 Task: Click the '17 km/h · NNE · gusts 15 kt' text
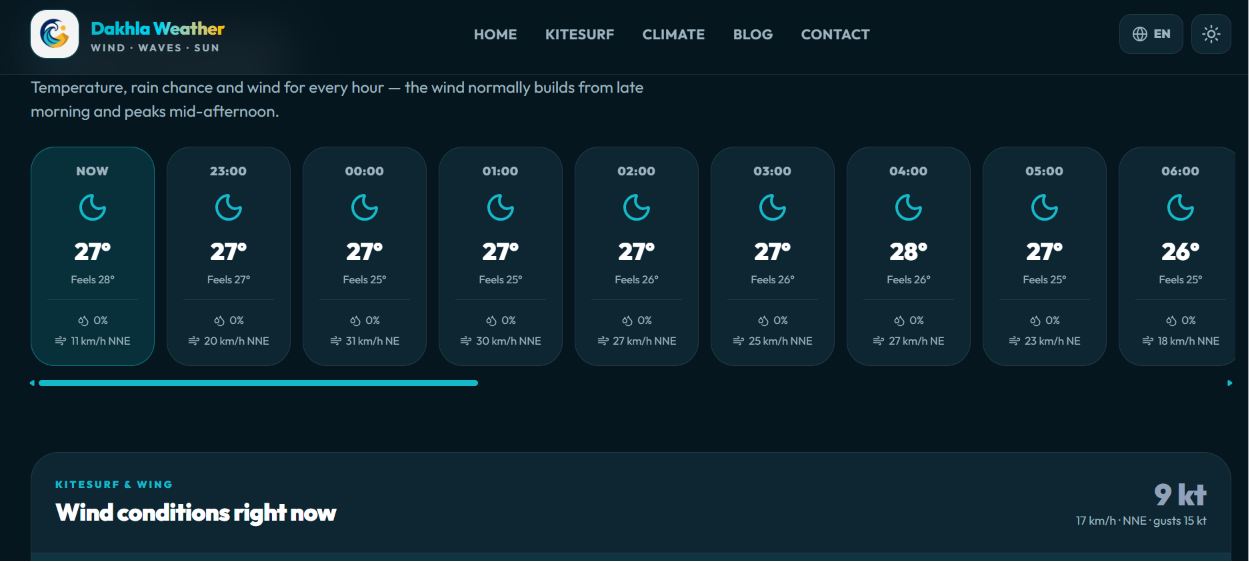point(1141,521)
